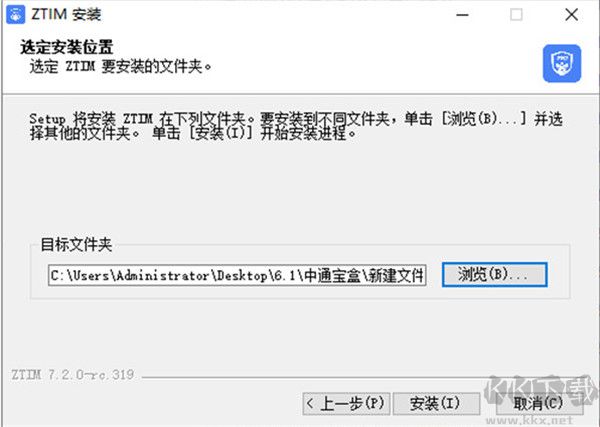Minimize the ZTIM installer window
This screenshot has height=427, width=600.
click(463, 15)
